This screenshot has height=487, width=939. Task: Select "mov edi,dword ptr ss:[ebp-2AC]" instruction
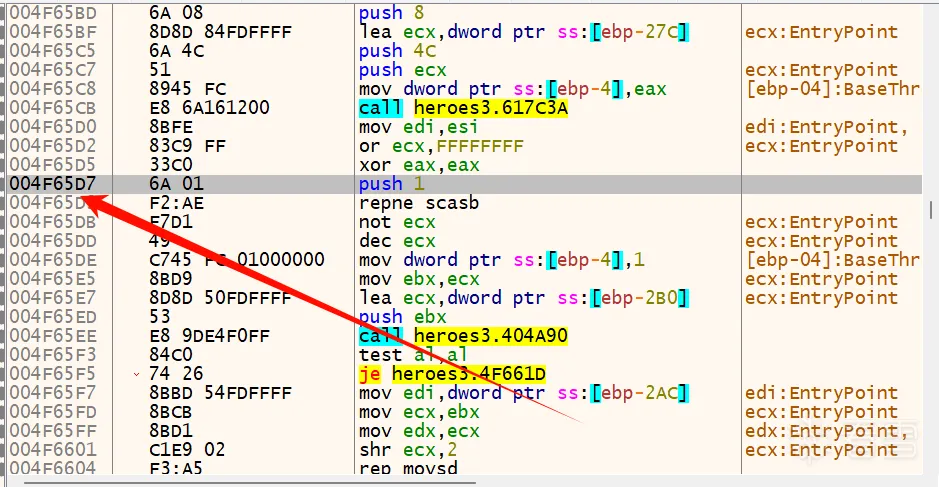point(524,393)
